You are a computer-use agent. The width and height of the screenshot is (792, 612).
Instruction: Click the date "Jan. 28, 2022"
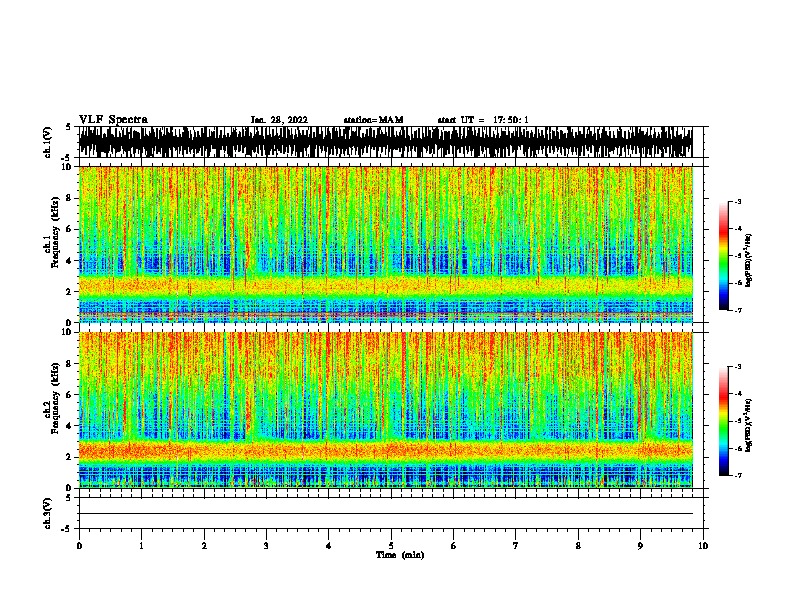pos(279,120)
